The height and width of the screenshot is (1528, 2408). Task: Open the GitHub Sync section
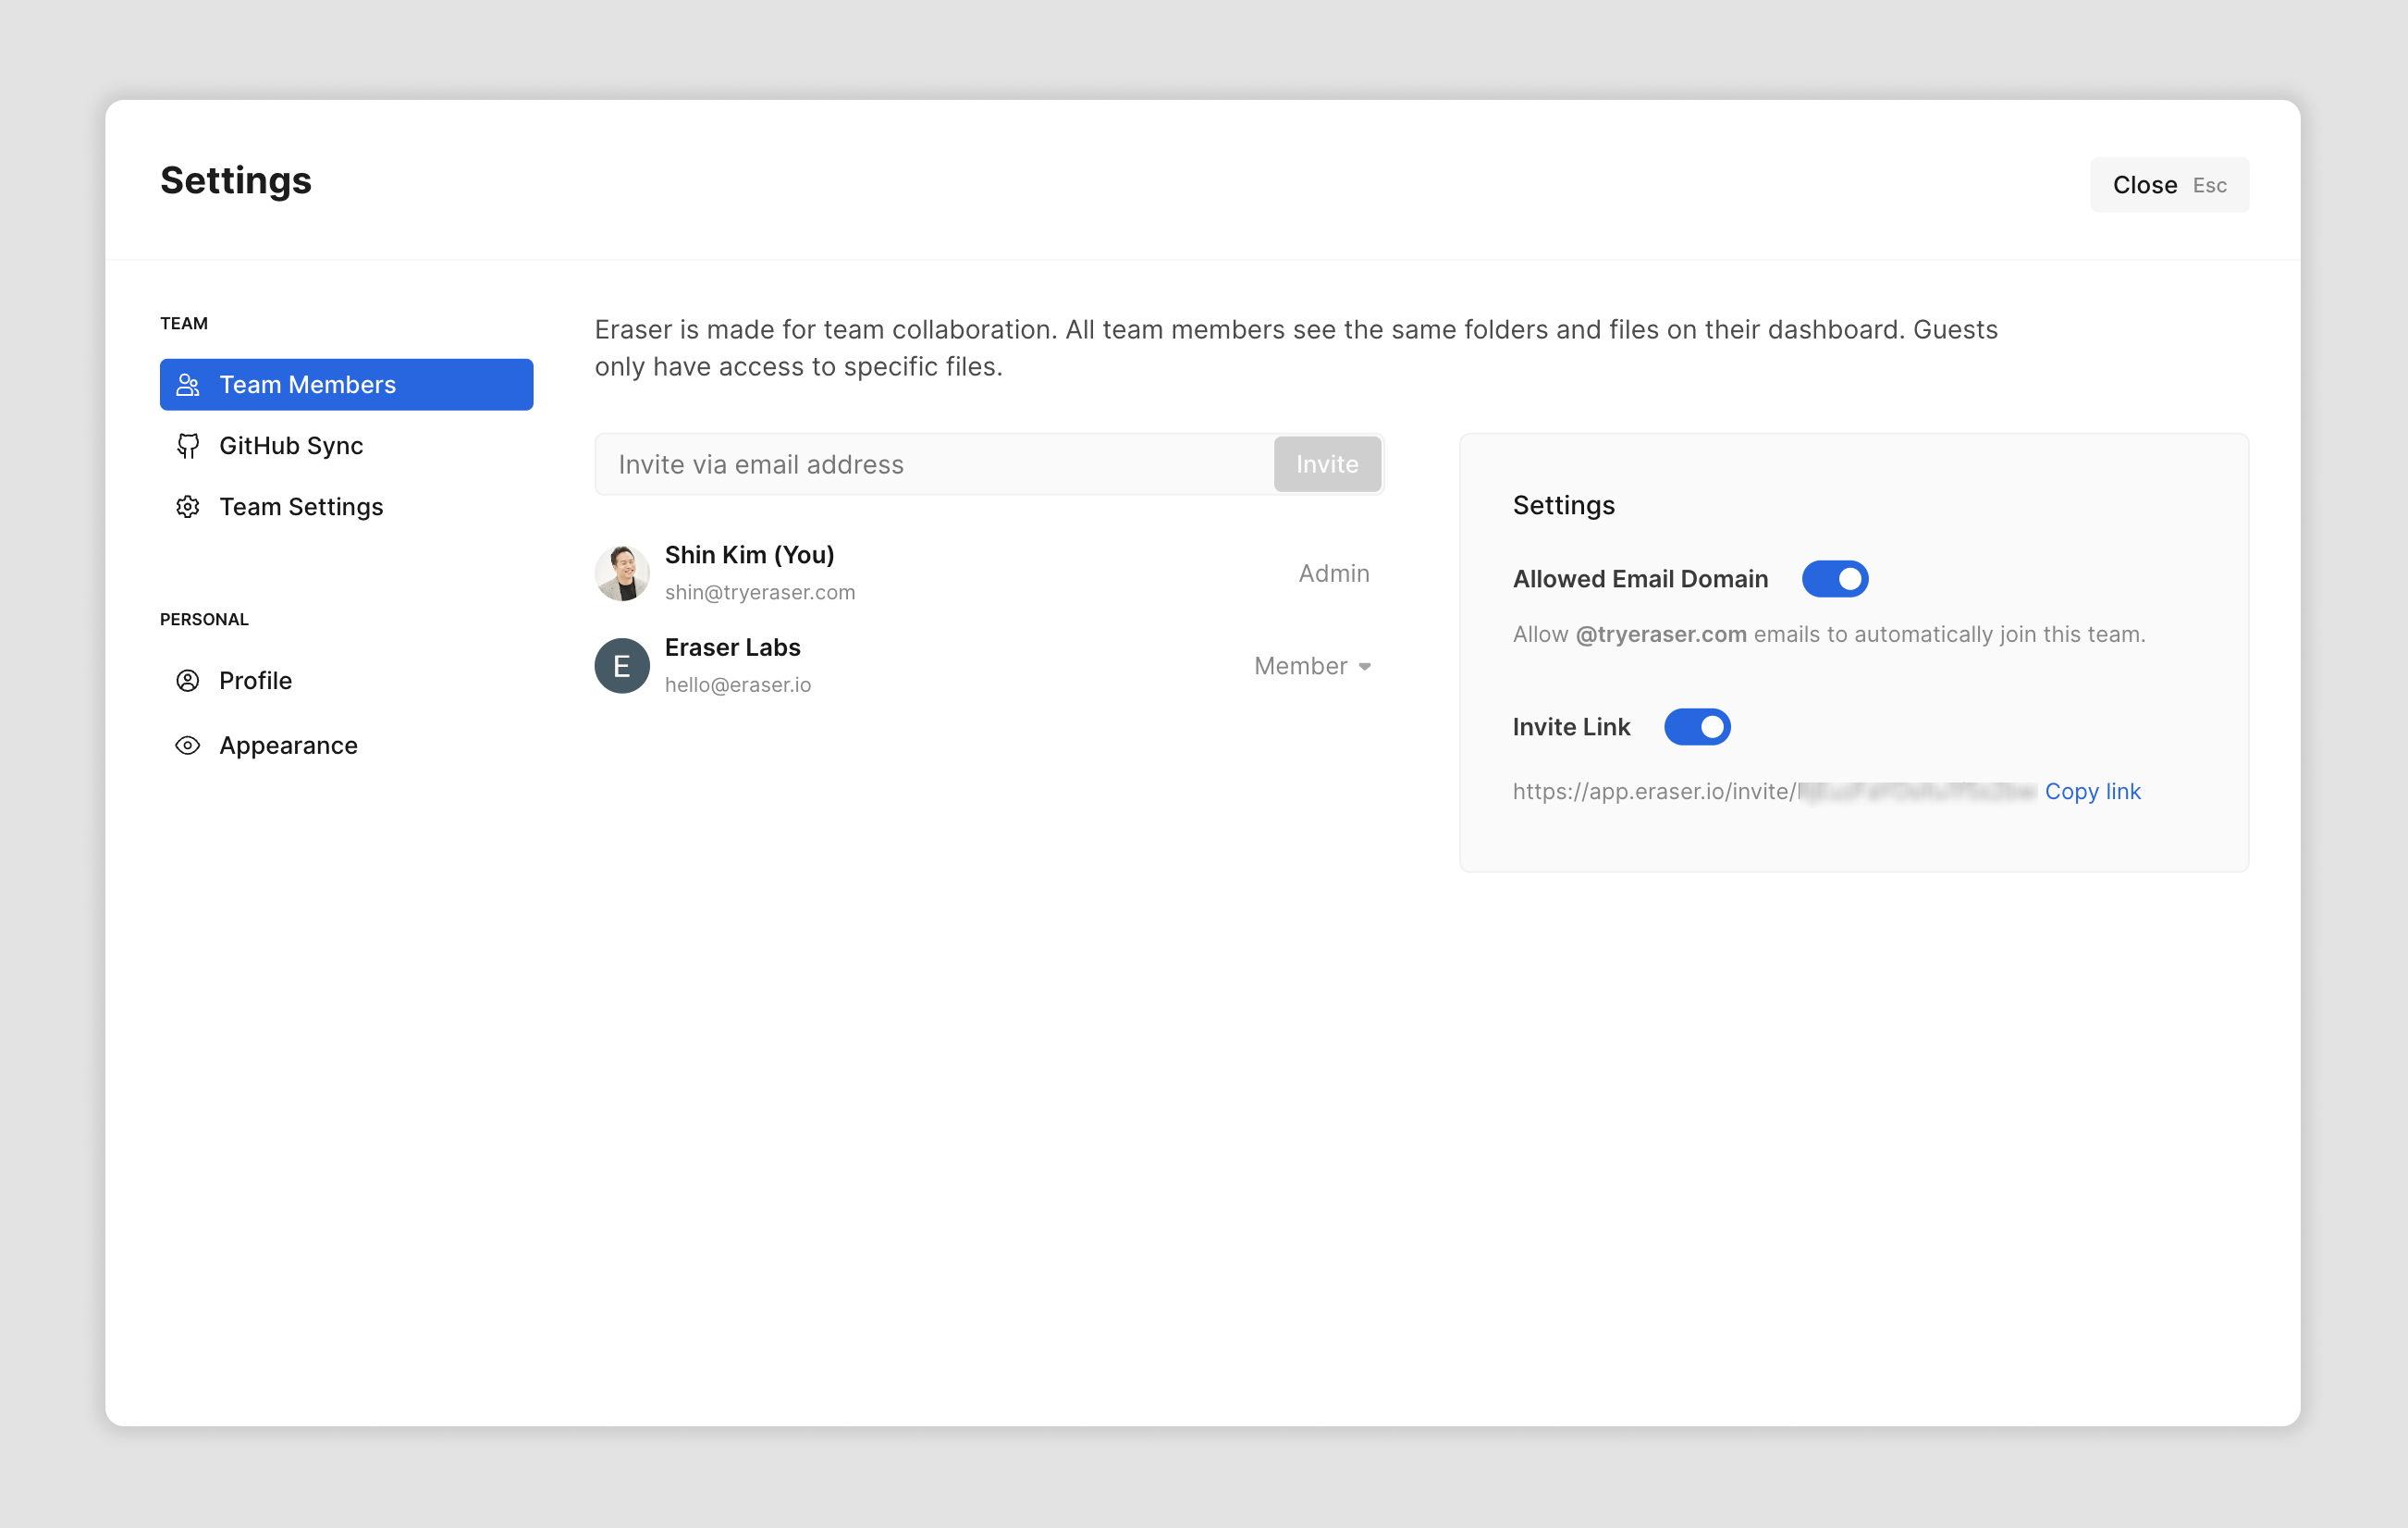(291, 446)
